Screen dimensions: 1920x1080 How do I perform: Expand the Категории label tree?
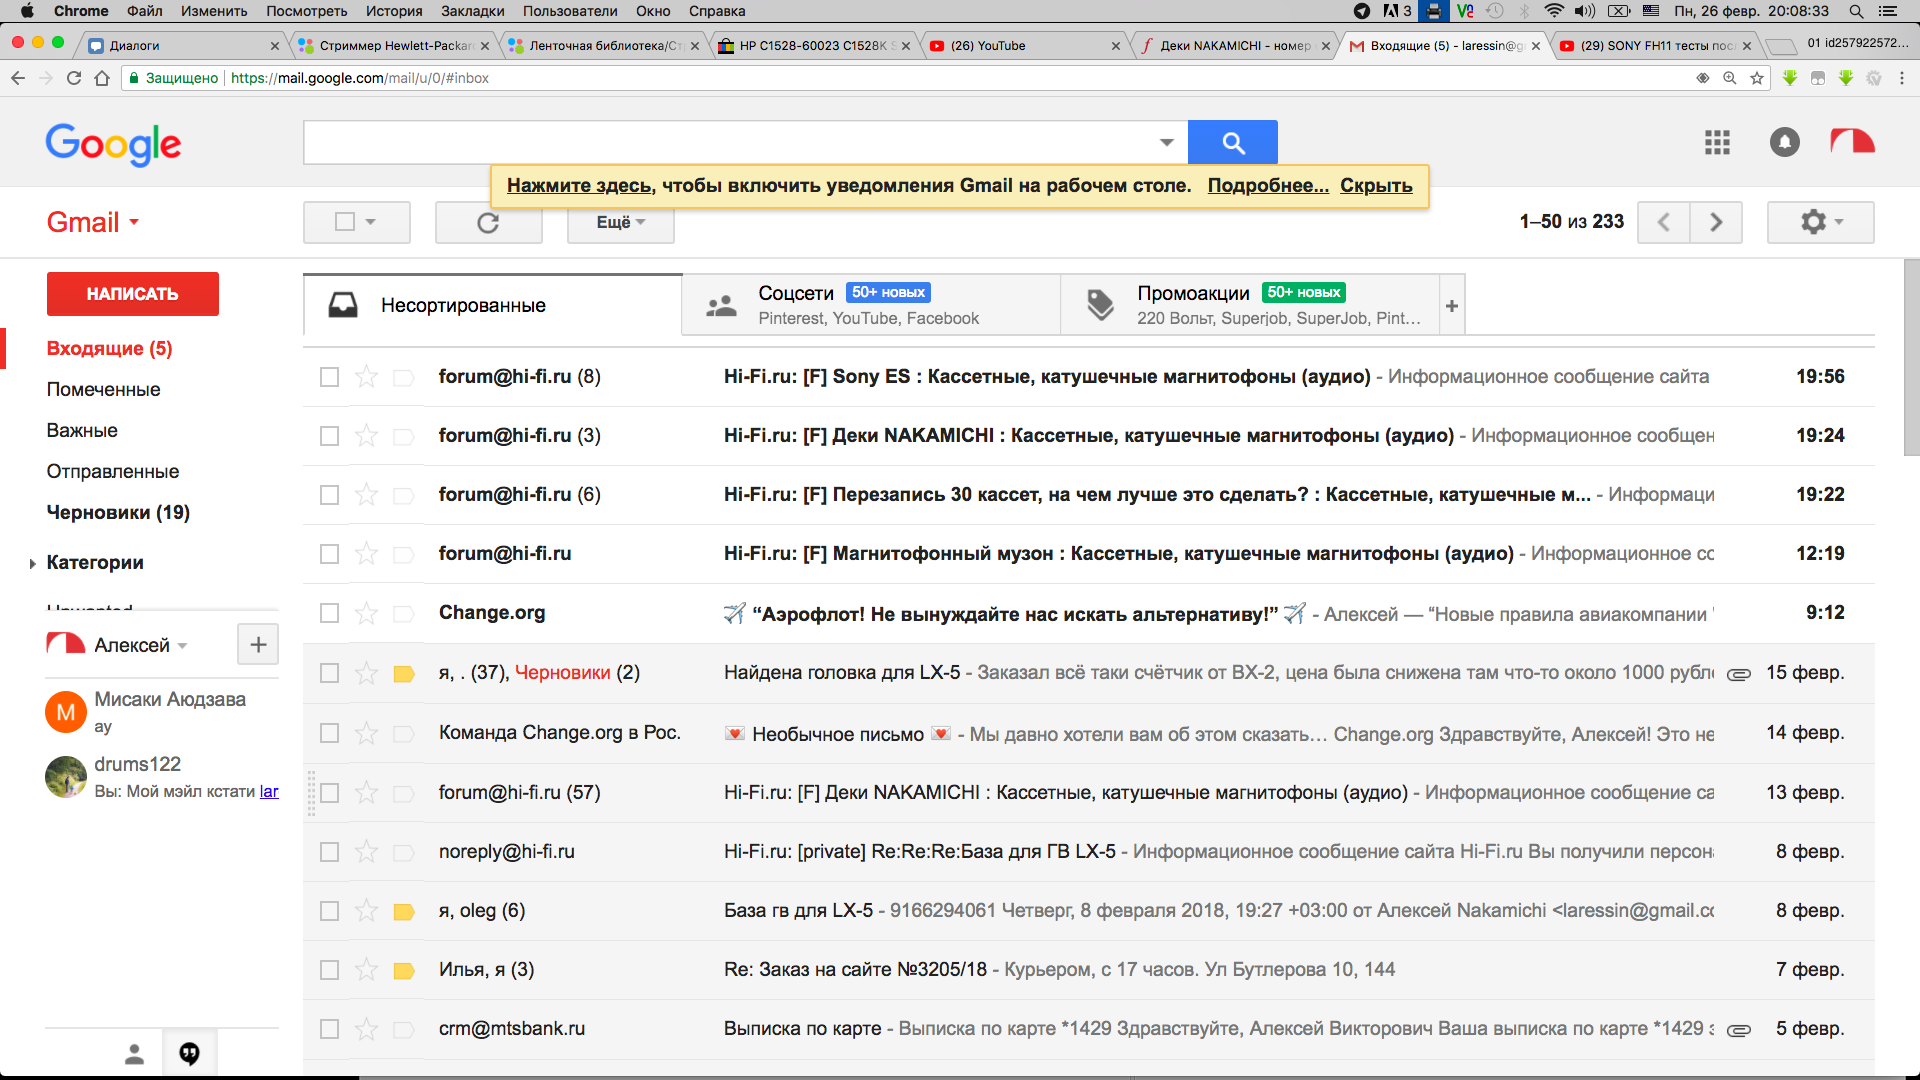pos(33,564)
